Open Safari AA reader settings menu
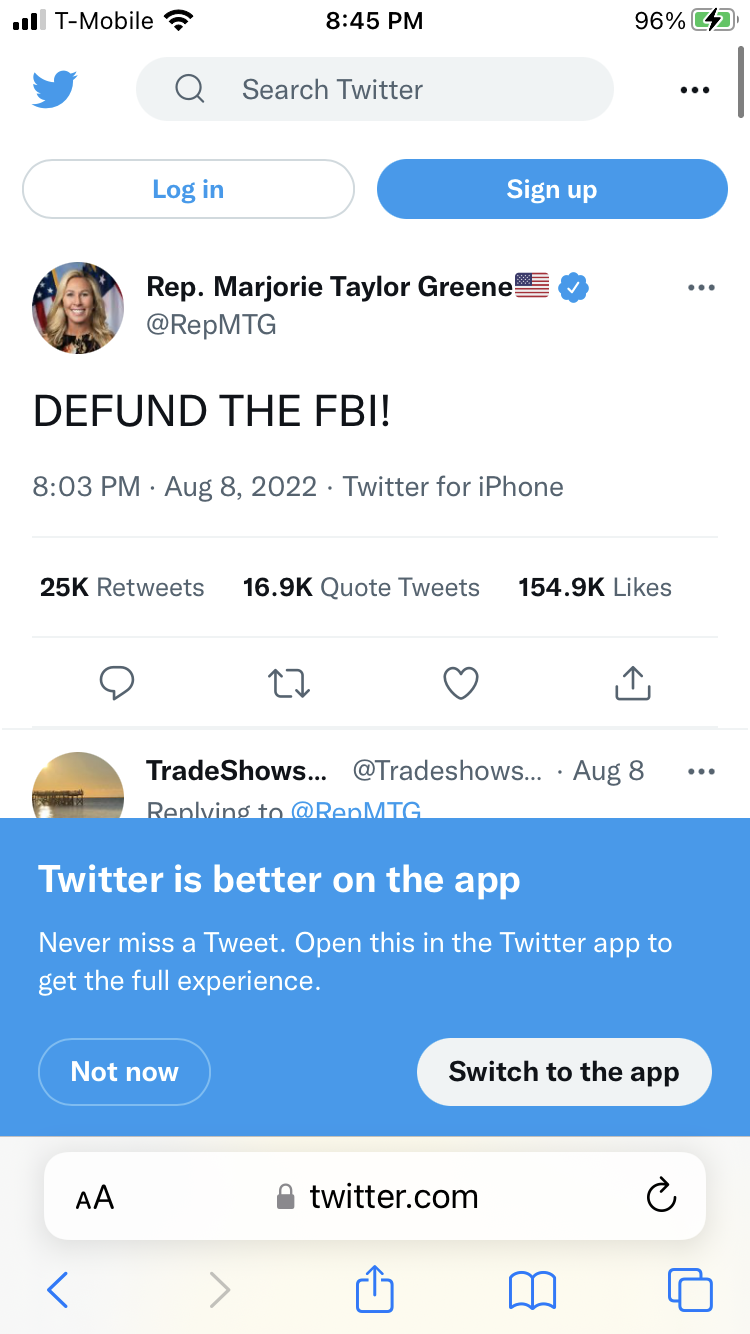This screenshot has height=1334, width=750. [x=95, y=1197]
